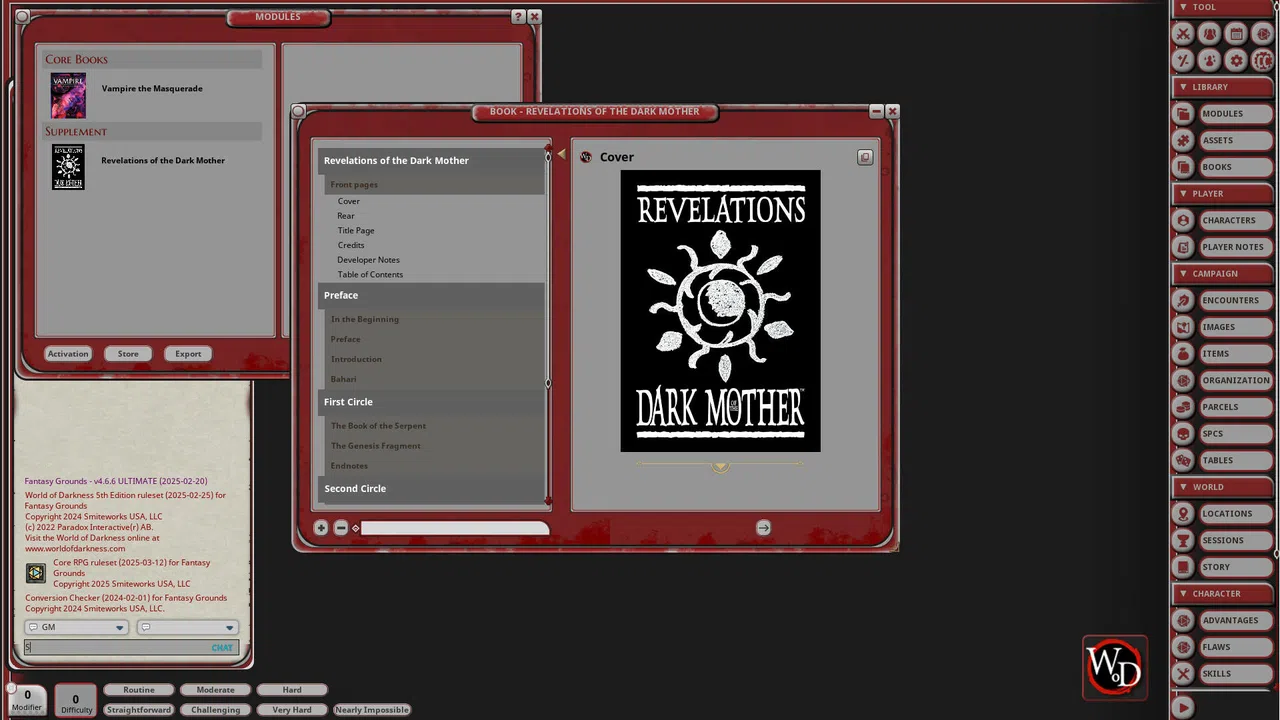Open the effects person-sparkle tool icon
Viewport: 1280px width, 720px height.
click(x=1209, y=61)
